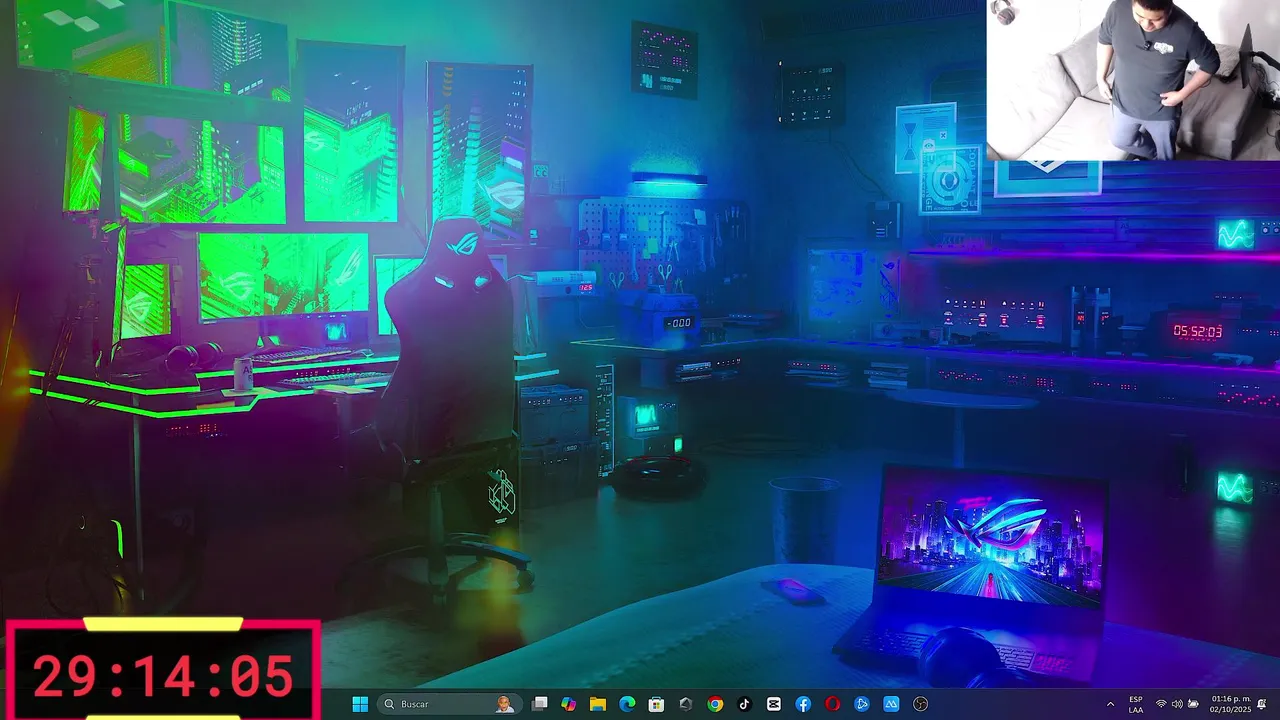Launch Microsoft Copilot from taskbar
Image resolution: width=1280 pixels, height=720 pixels.
569,704
